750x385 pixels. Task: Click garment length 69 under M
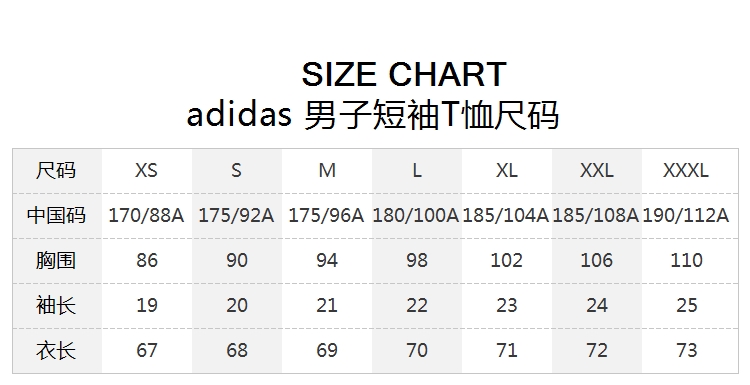click(x=327, y=350)
